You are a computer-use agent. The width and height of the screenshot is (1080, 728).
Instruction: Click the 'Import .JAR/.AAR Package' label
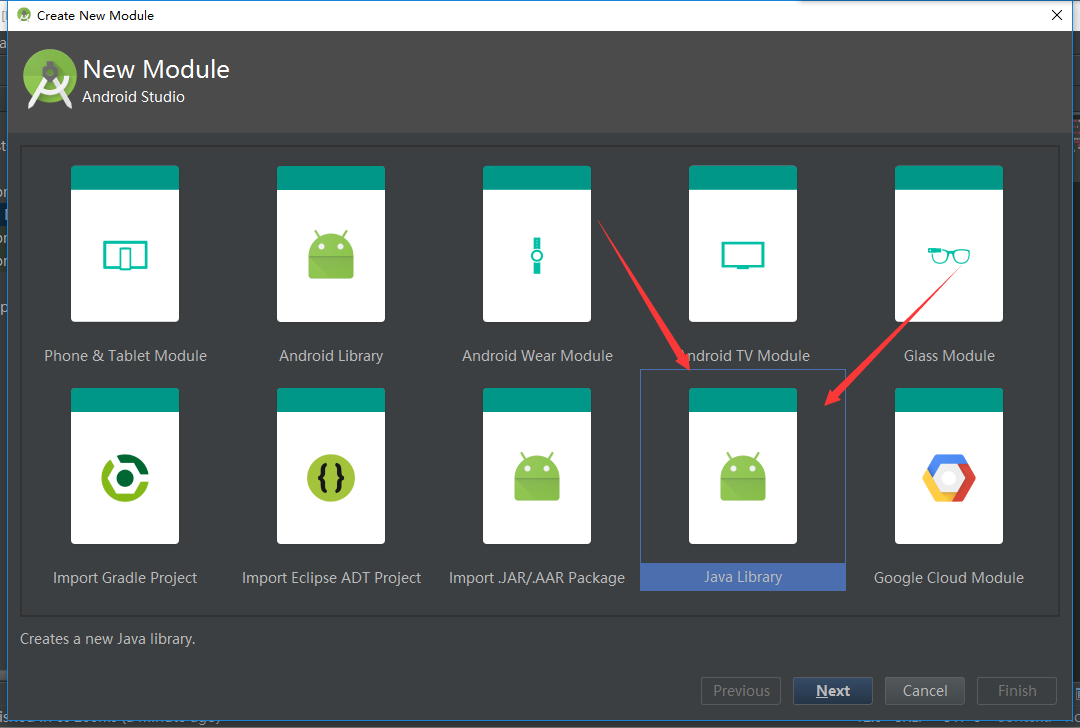coord(537,578)
